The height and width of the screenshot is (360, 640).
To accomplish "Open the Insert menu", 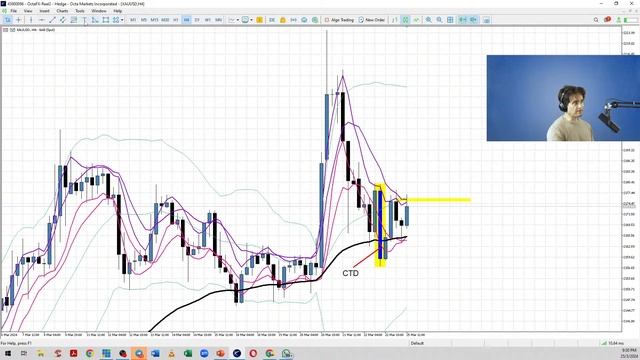I will tap(44, 11).
